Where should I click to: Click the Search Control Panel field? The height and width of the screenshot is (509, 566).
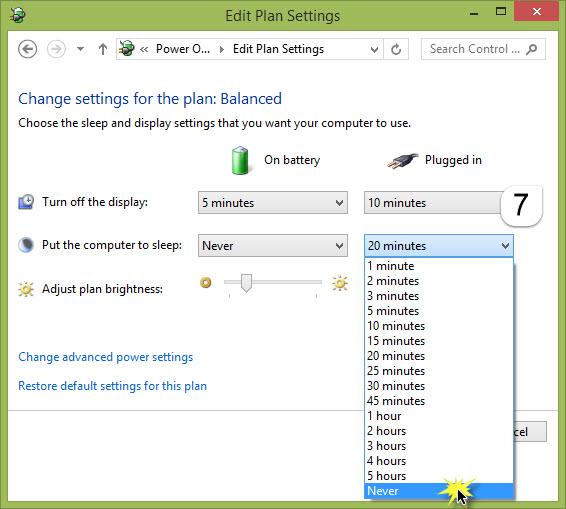coord(483,49)
